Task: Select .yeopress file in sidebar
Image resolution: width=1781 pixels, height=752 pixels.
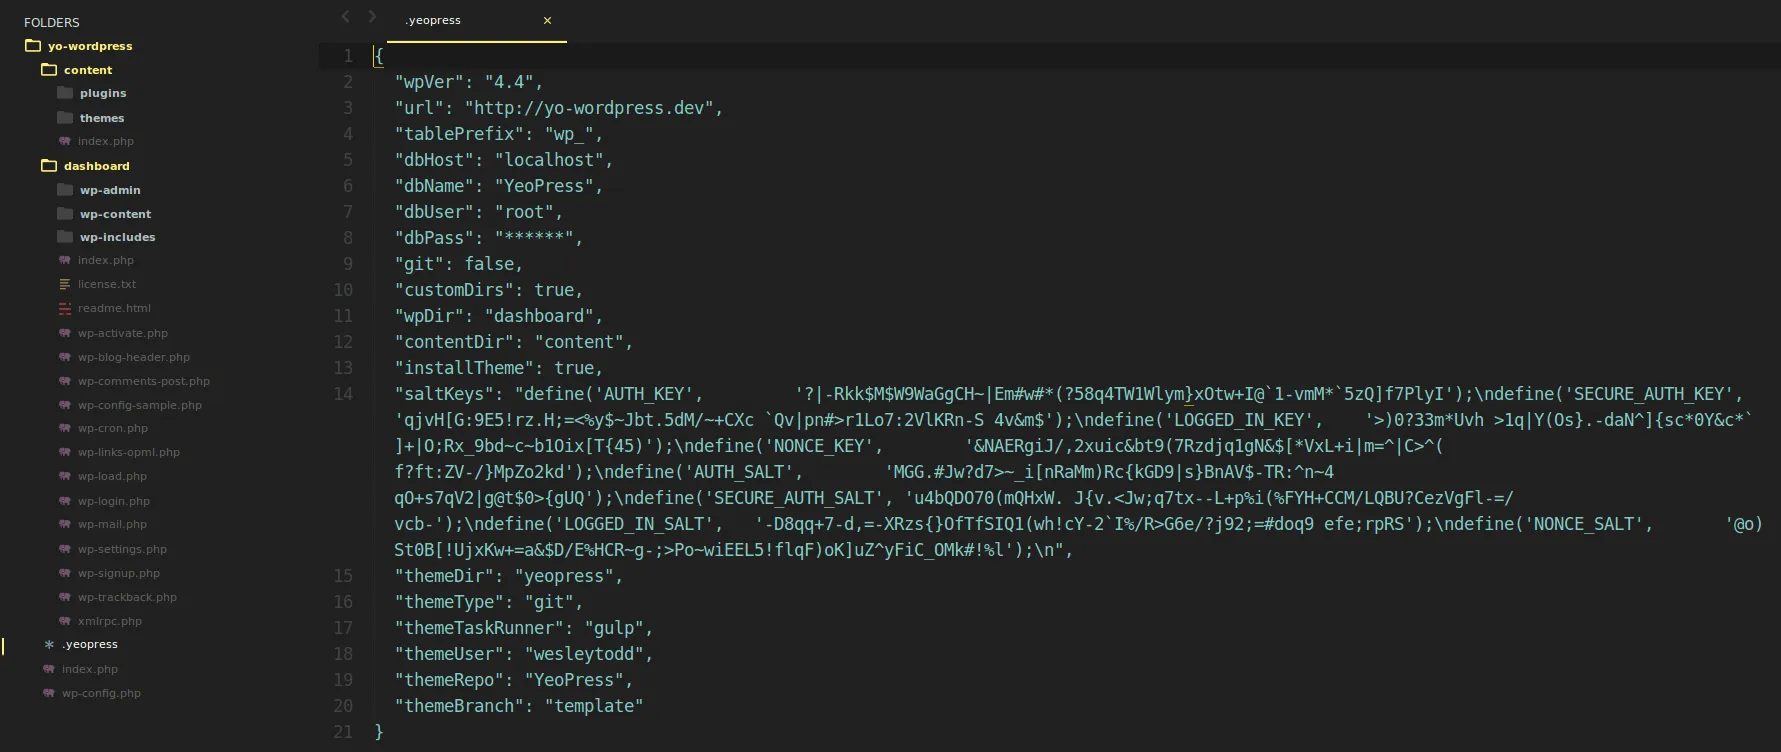Action: 90,644
